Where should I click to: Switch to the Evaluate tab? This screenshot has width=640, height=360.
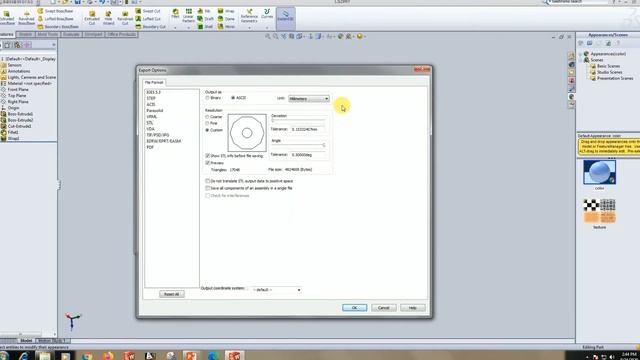(71, 35)
